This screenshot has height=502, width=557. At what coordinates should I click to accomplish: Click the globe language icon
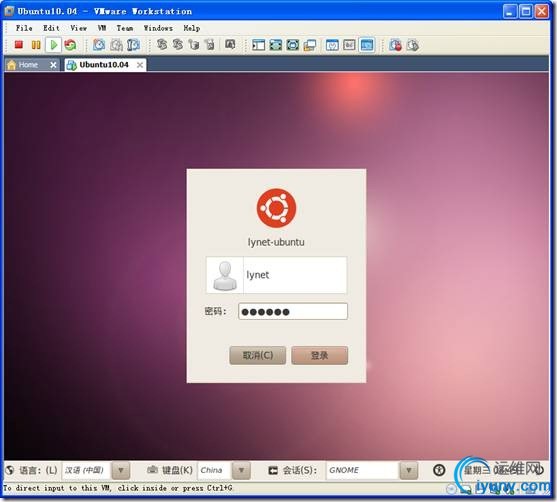point(10,470)
